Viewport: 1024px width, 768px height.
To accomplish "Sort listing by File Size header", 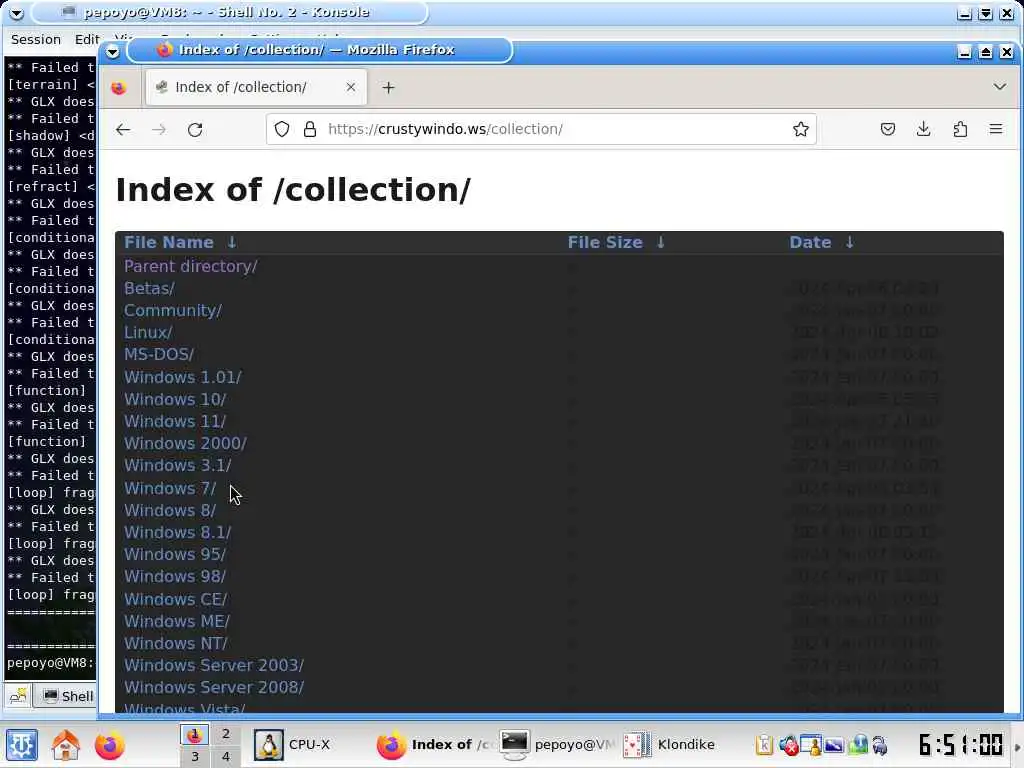I will click(x=605, y=242).
